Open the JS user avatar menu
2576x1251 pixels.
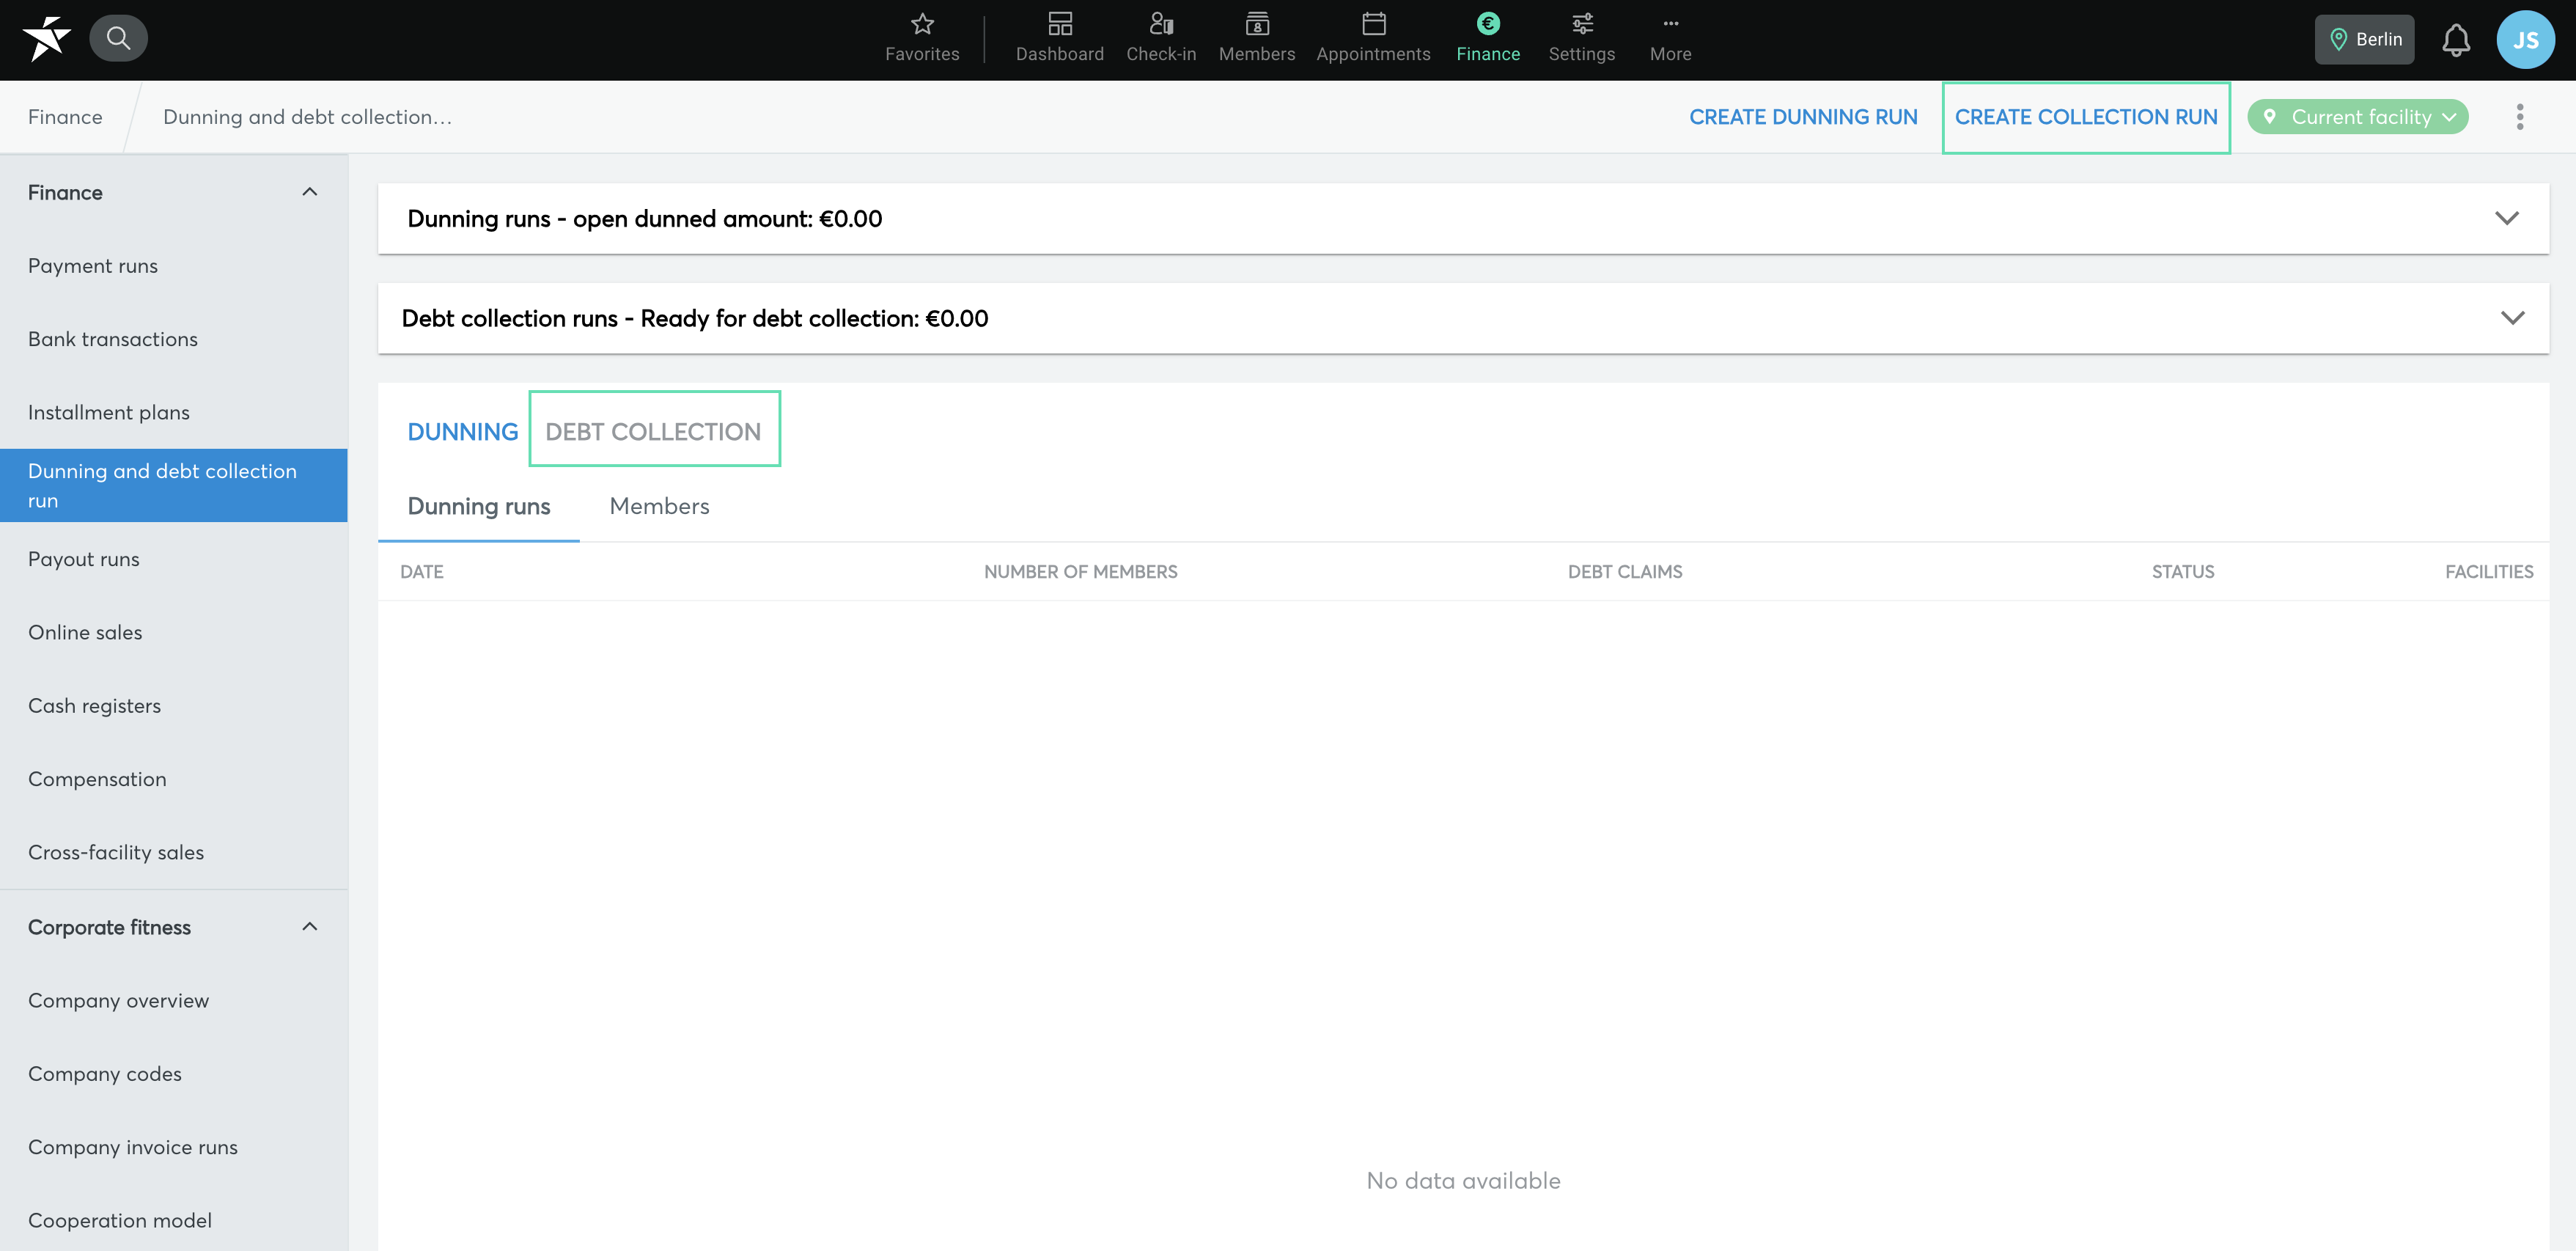pos(2525,40)
